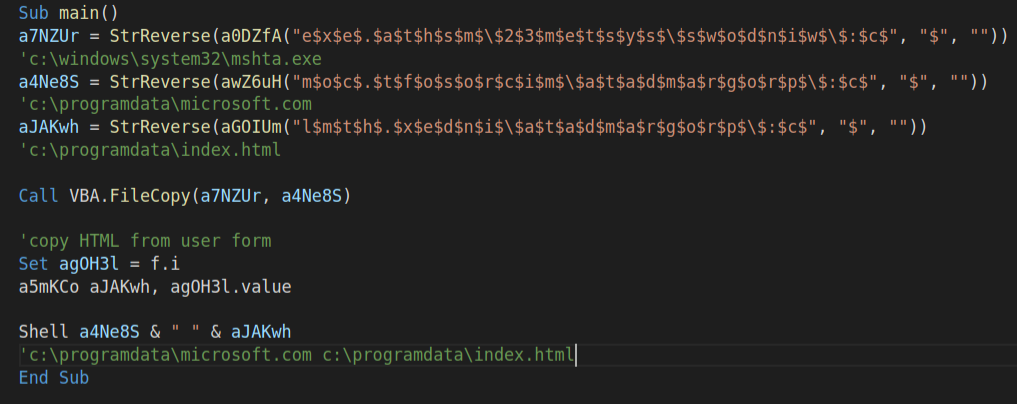Select the a7NZUr variable assignment
Screen dimensions: 1017x404
click(x=514, y=36)
